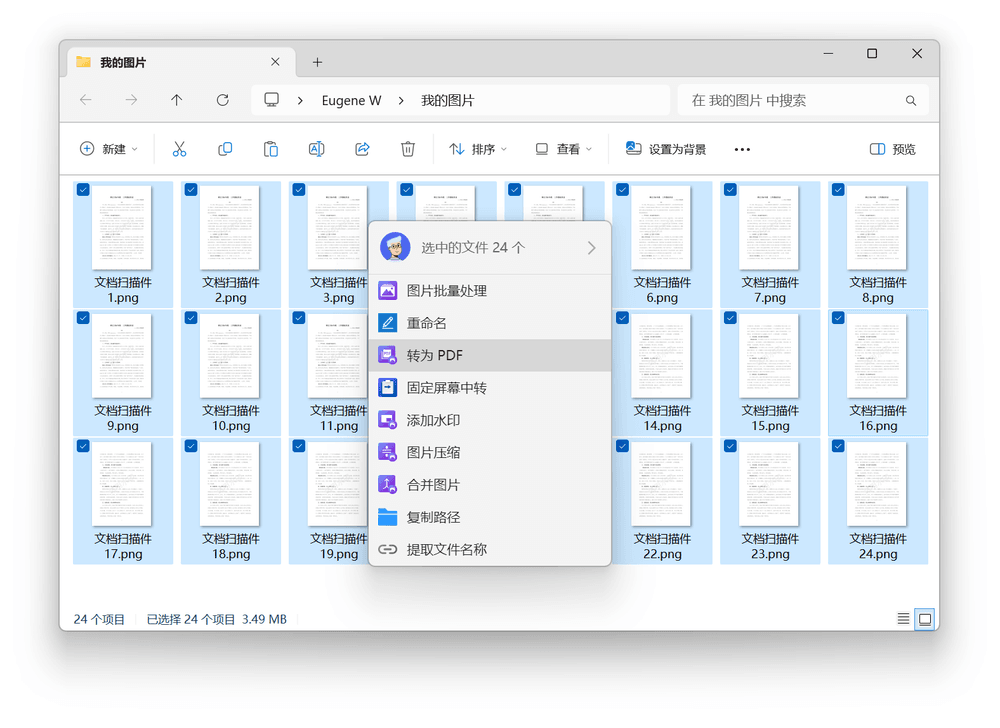Screen dimensions: 1000x728
Task: Toggle the 预览 preview pane
Action: pos(893,149)
